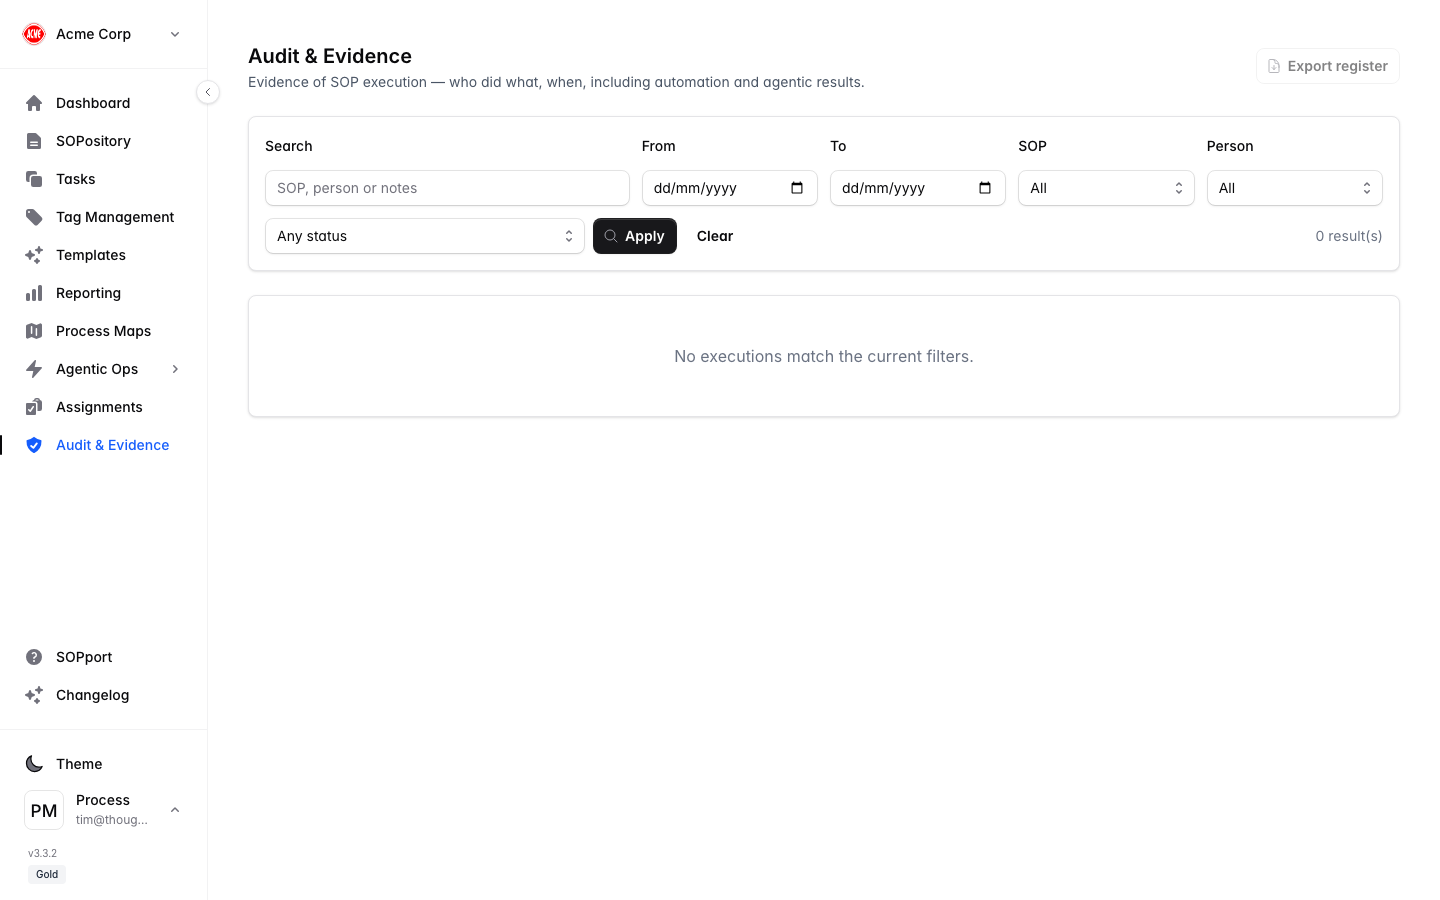Image resolution: width=1440 pixels, height=900 pixels.
Task: Open the From date calendar picker icon
Action: [797, 188]
